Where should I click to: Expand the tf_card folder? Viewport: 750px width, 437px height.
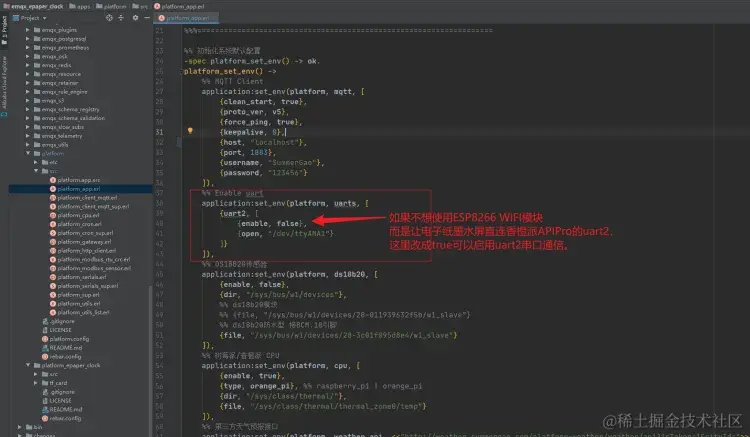[x=35, y=383]
